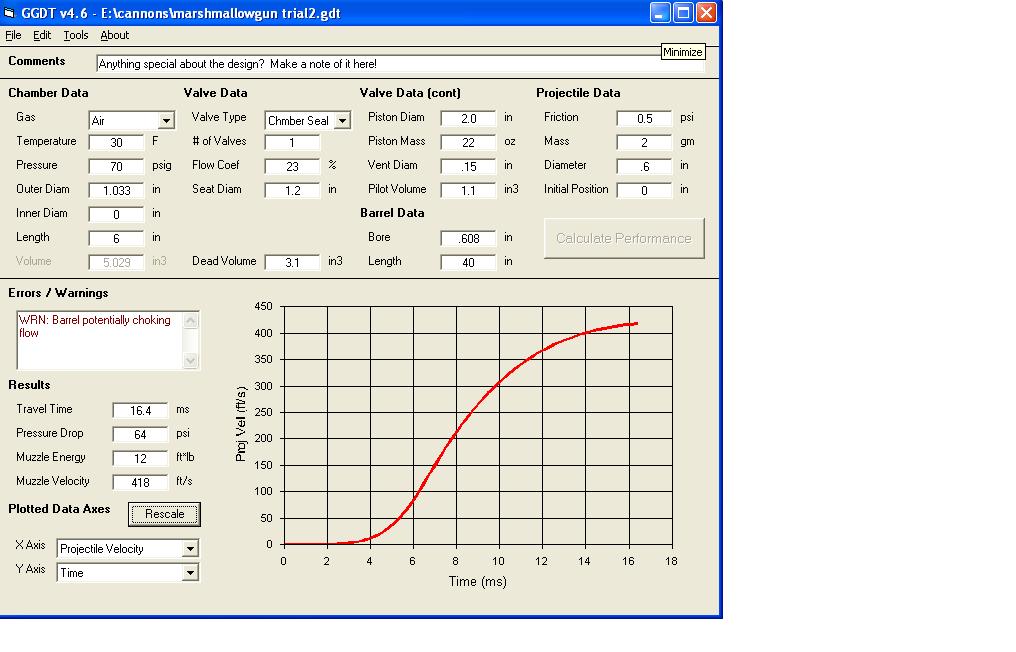Open the File menu
Image resolution: width=1016 pixels, height=652 pixels.
13,35
